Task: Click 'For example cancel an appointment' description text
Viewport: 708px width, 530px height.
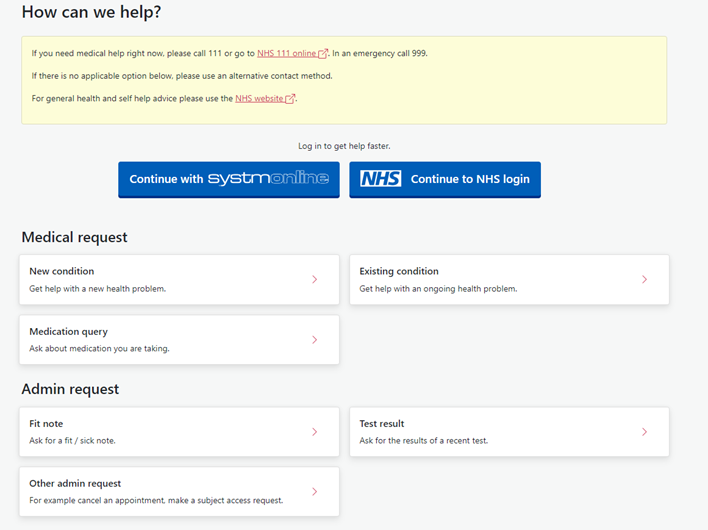Action: (156, 500)
